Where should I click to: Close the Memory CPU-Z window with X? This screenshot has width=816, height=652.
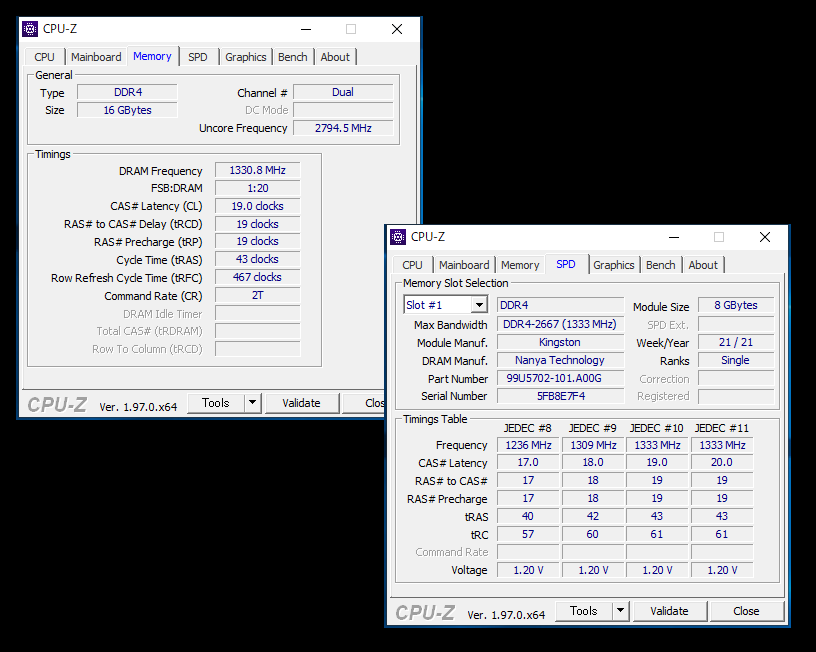tap(397, 29)
